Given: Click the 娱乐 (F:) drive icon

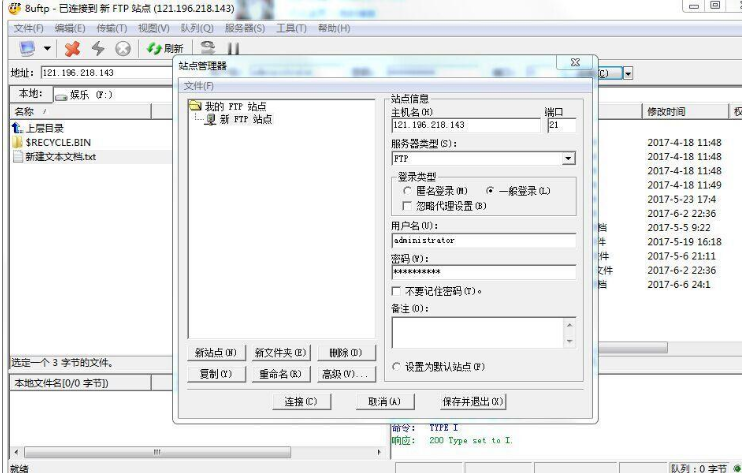Looking at the screenshot, I should tap(61, 96).
